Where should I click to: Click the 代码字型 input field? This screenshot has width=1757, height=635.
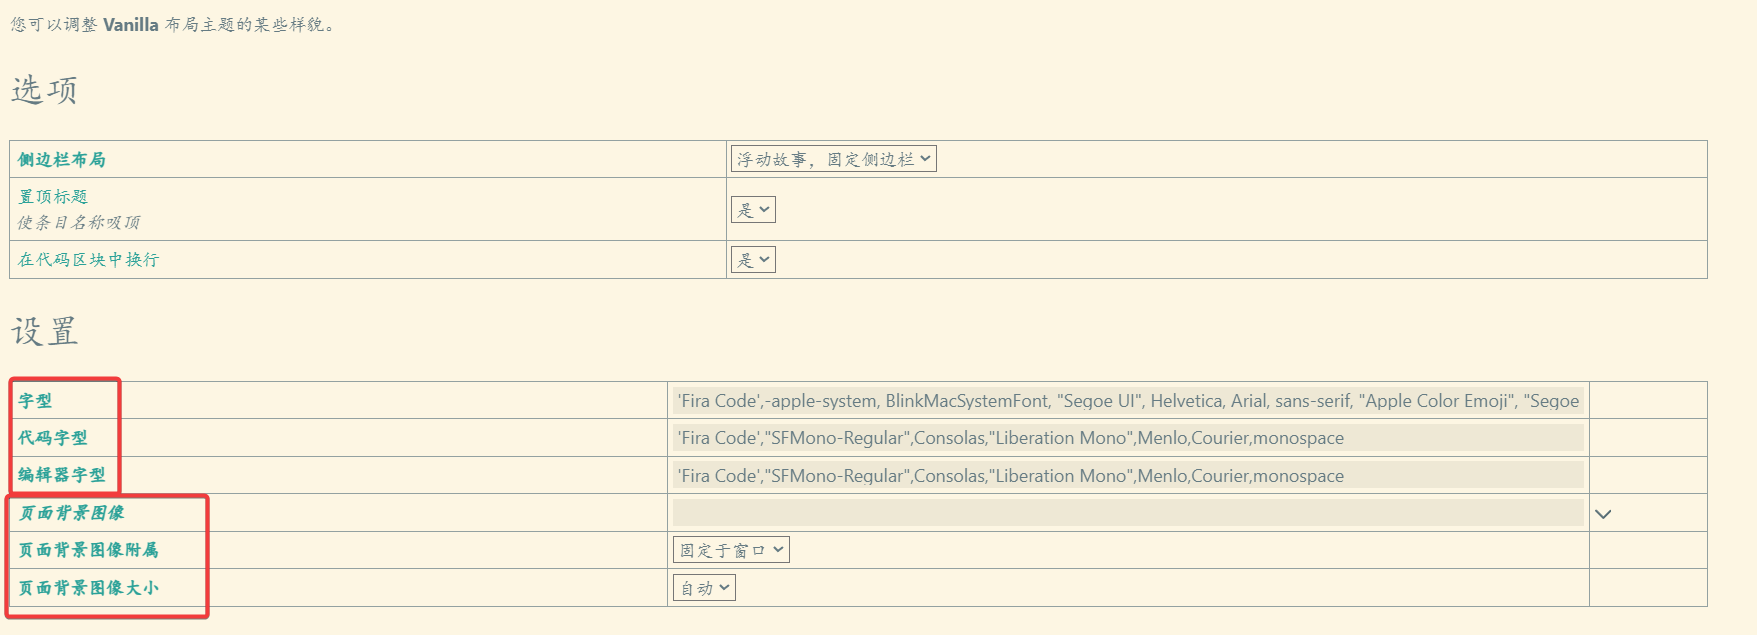coord(1128,438)
